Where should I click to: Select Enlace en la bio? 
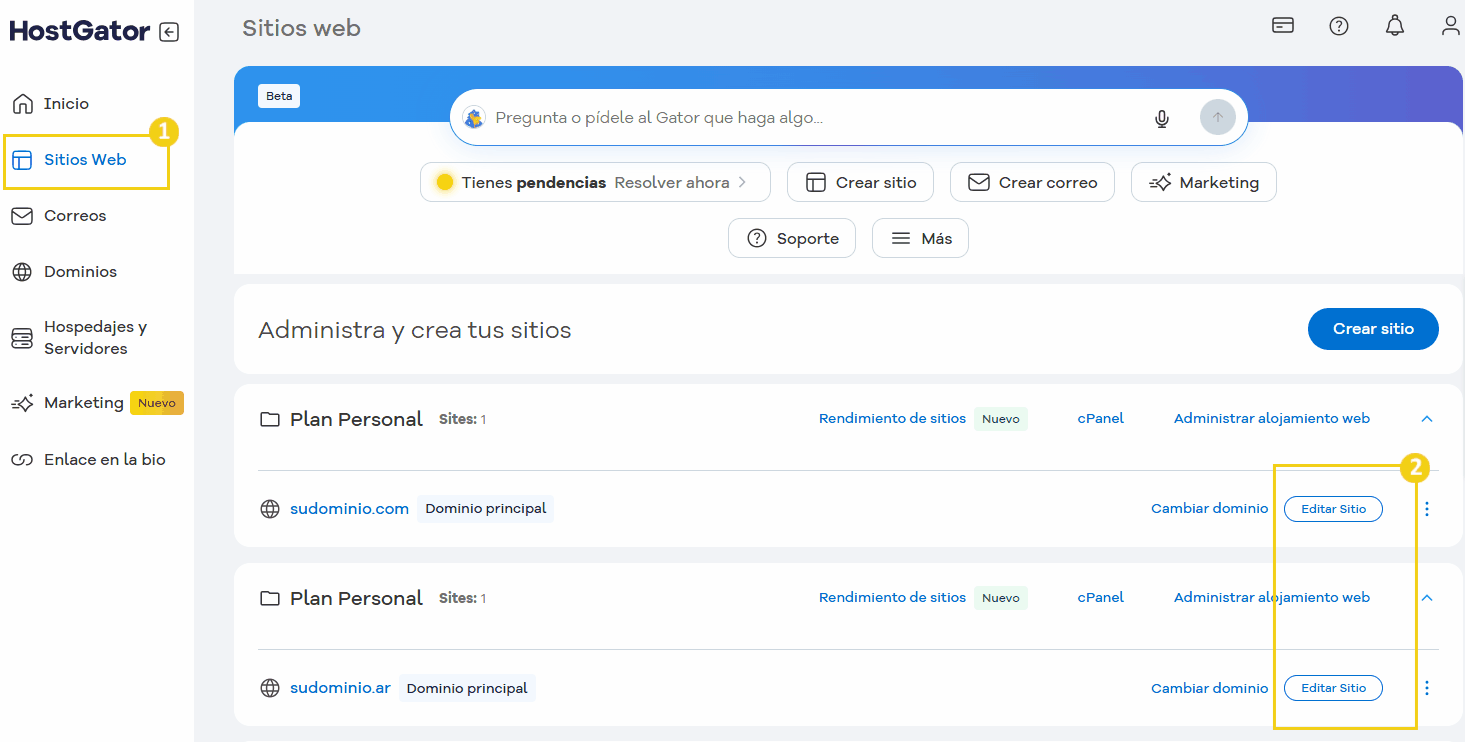(105, 459)
